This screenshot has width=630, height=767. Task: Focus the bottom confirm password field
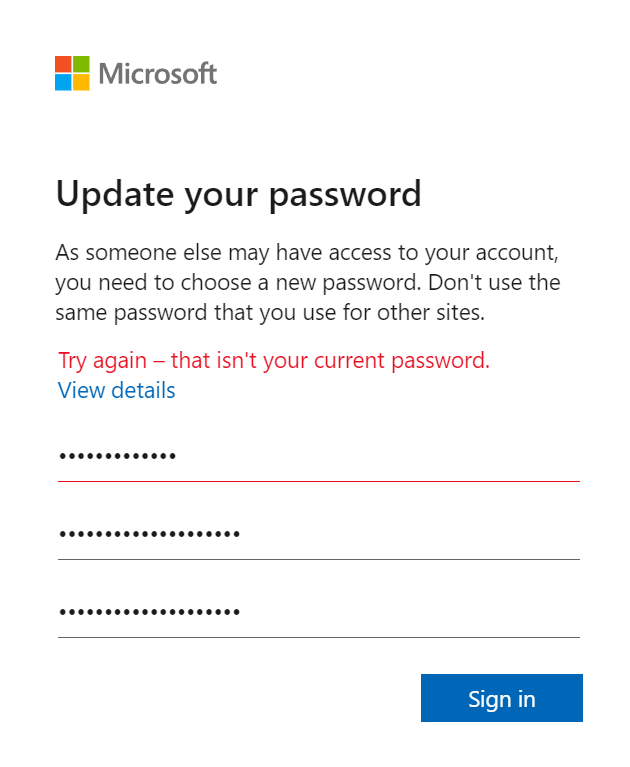pos(318,612)
